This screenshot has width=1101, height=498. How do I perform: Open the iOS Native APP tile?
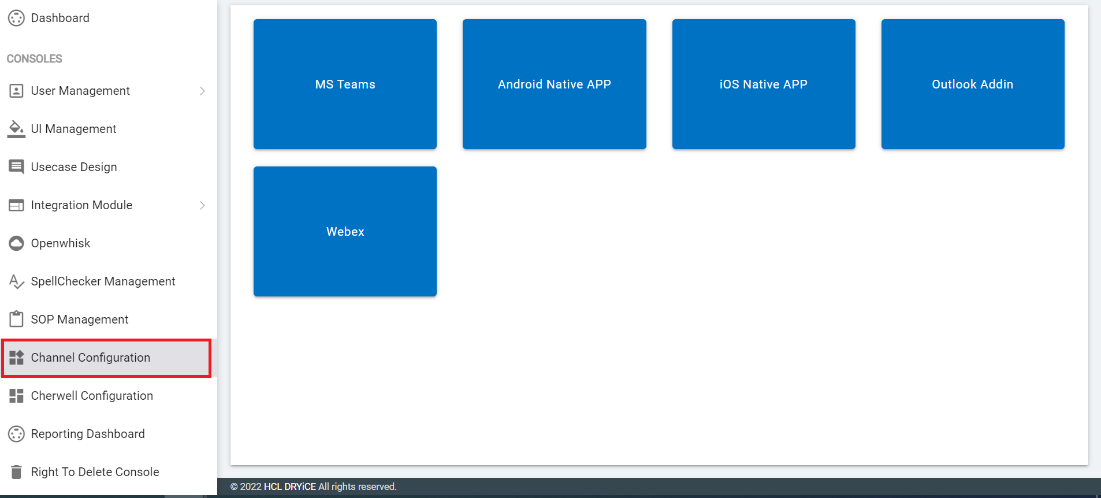click(x=763, y=84)
